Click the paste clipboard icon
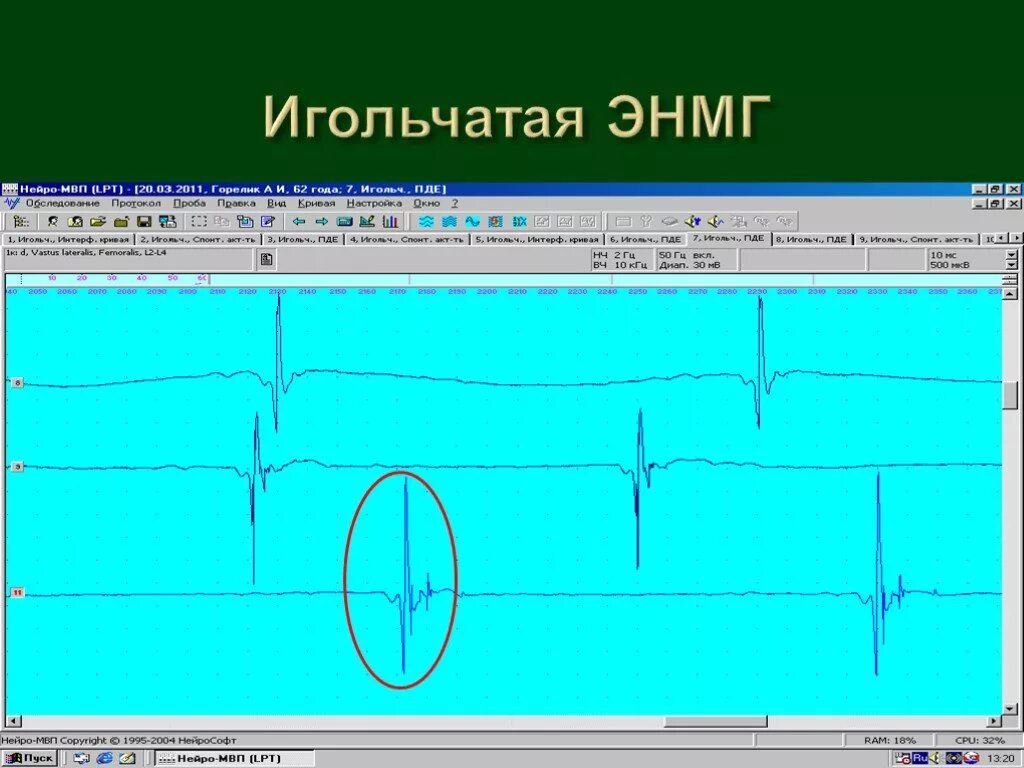This screenshot has width=1024, height=768. pyautogui.click(x=245, y=221)
